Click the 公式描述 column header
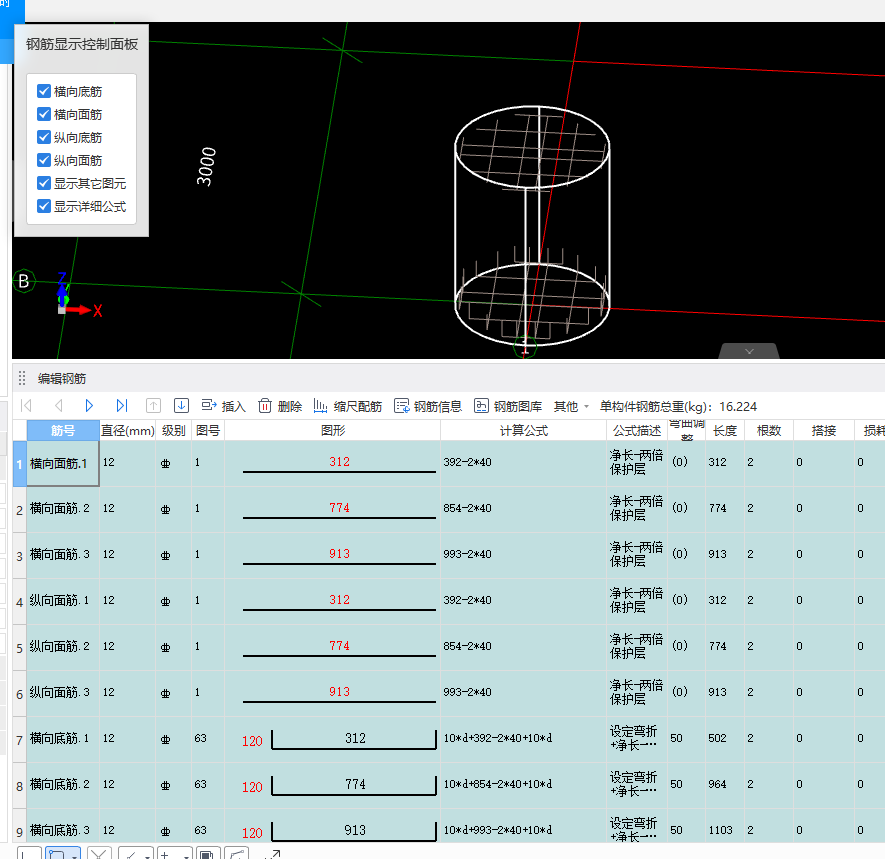 [637, 431]
